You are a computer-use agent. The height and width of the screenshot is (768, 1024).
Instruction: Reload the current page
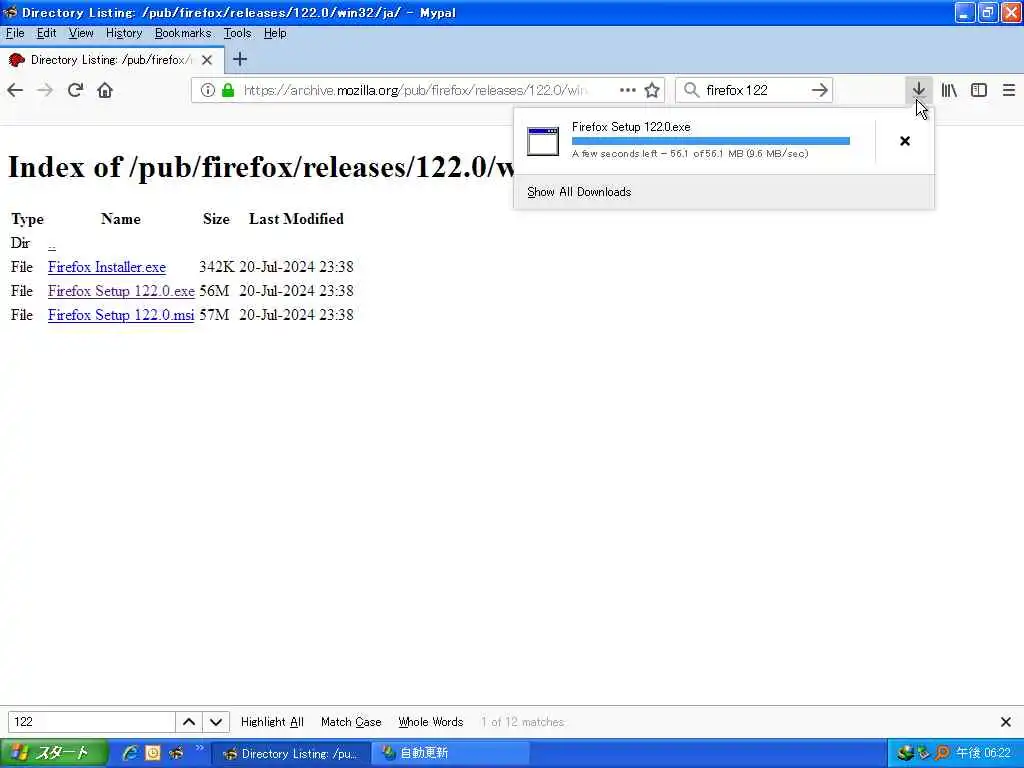[75, 90]
